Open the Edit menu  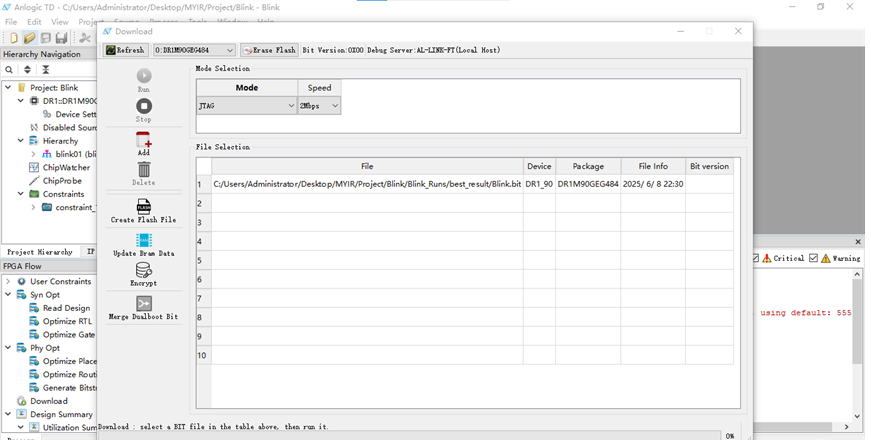(x=34, y=22)
